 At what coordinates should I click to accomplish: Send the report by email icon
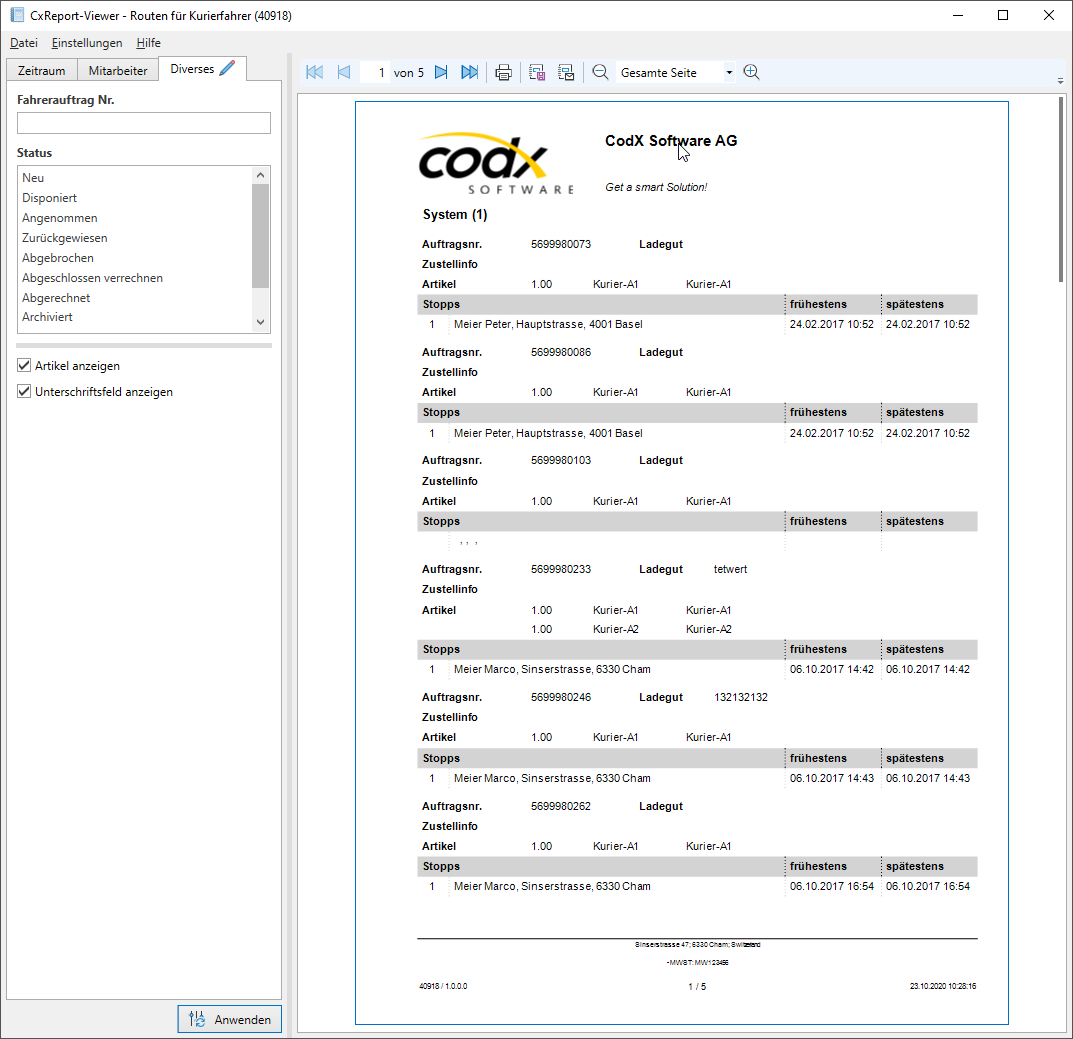point(566,72)
